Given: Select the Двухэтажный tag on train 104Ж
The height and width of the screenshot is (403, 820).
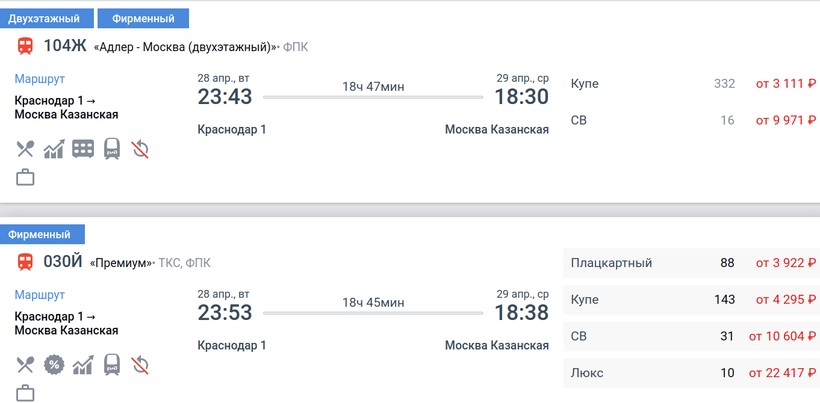Looking at the screenshot, I should (x=47, y=19).
